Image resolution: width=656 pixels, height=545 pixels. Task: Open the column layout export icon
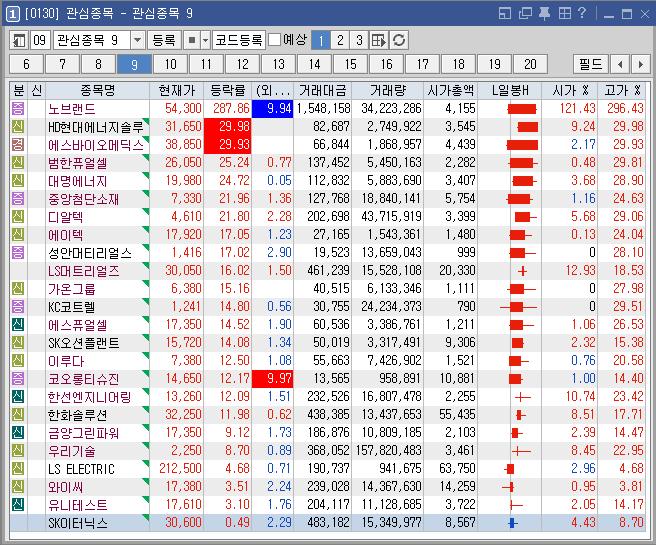click(379, 41)
